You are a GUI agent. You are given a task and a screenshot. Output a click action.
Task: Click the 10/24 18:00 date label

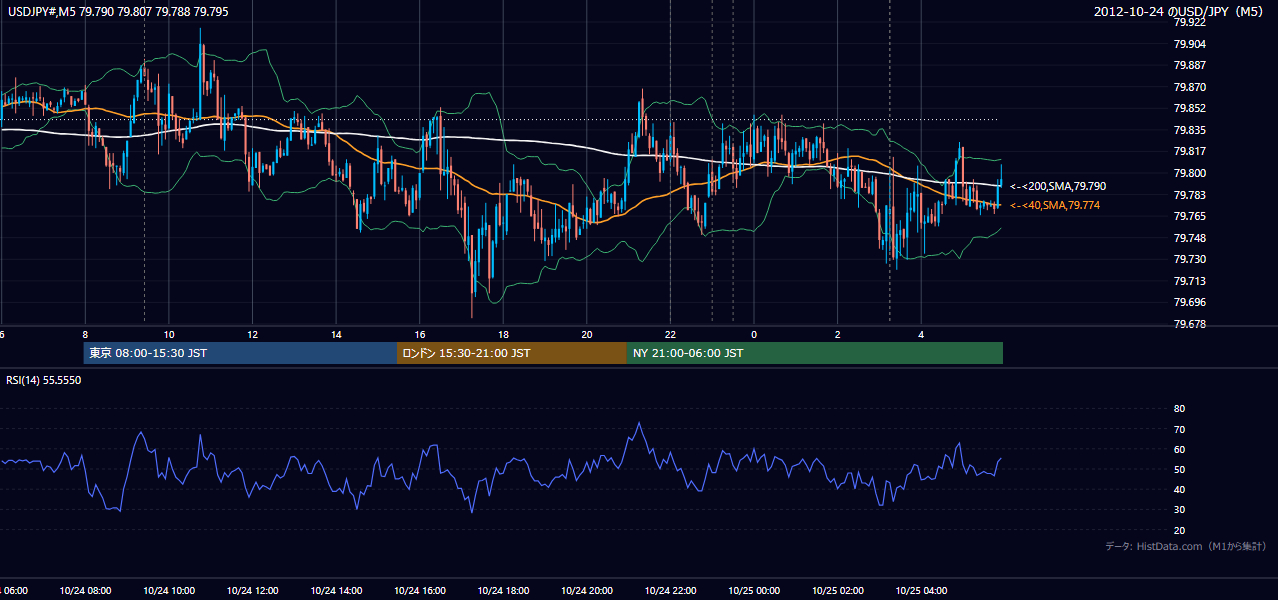coord(503,590)
